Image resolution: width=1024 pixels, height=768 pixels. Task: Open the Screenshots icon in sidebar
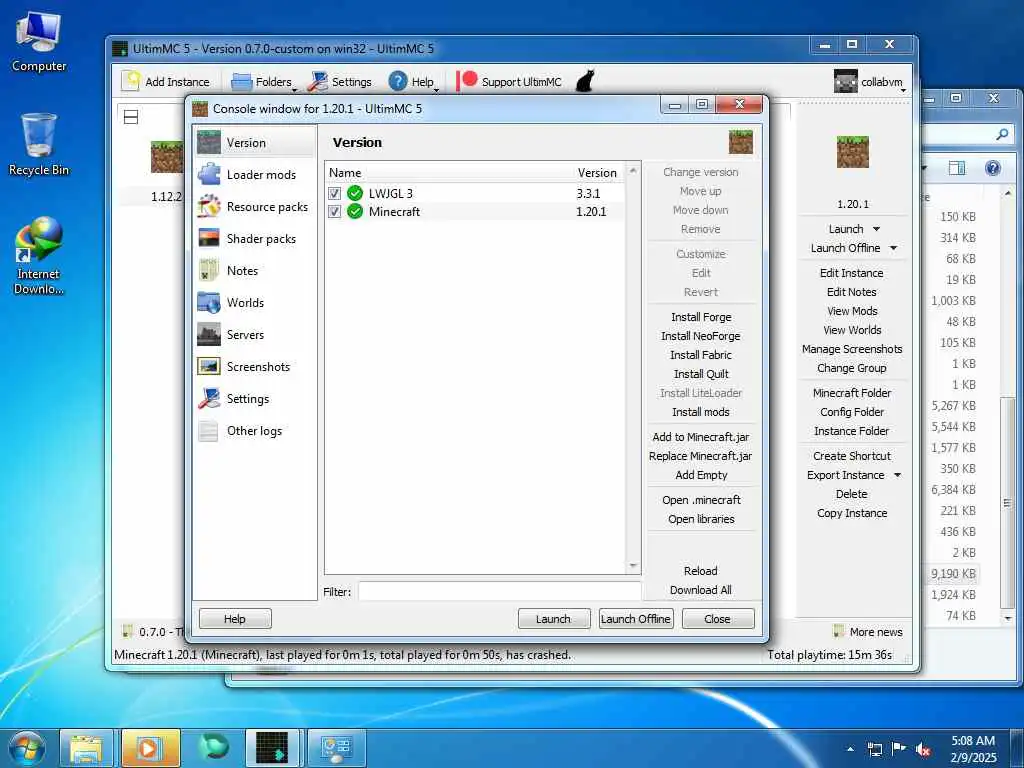(209, 366)
